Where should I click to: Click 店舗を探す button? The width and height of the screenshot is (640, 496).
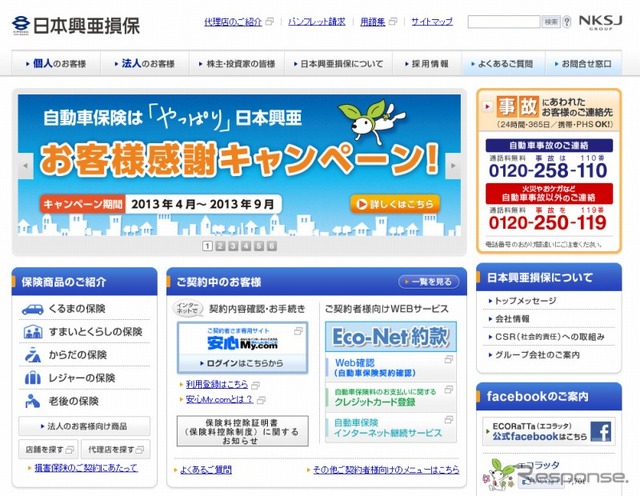pyautogui.click(x=48, y=449)
